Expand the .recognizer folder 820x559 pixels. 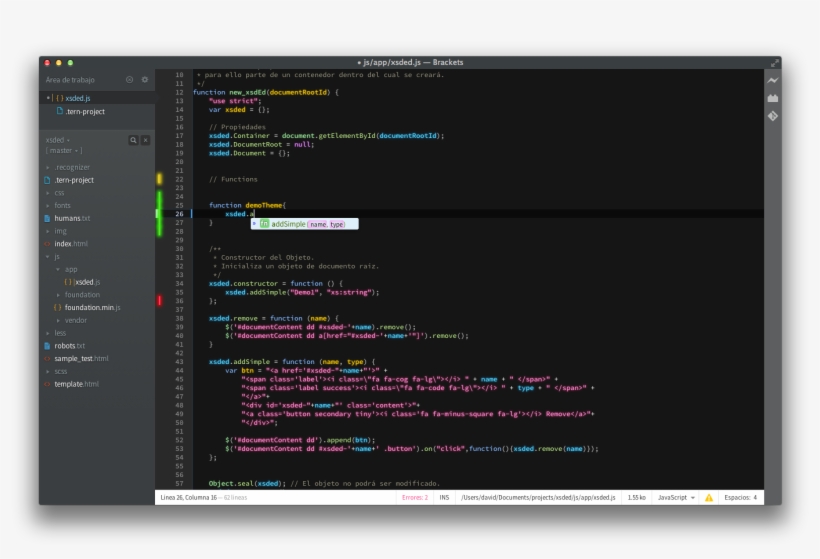point(48,167)
